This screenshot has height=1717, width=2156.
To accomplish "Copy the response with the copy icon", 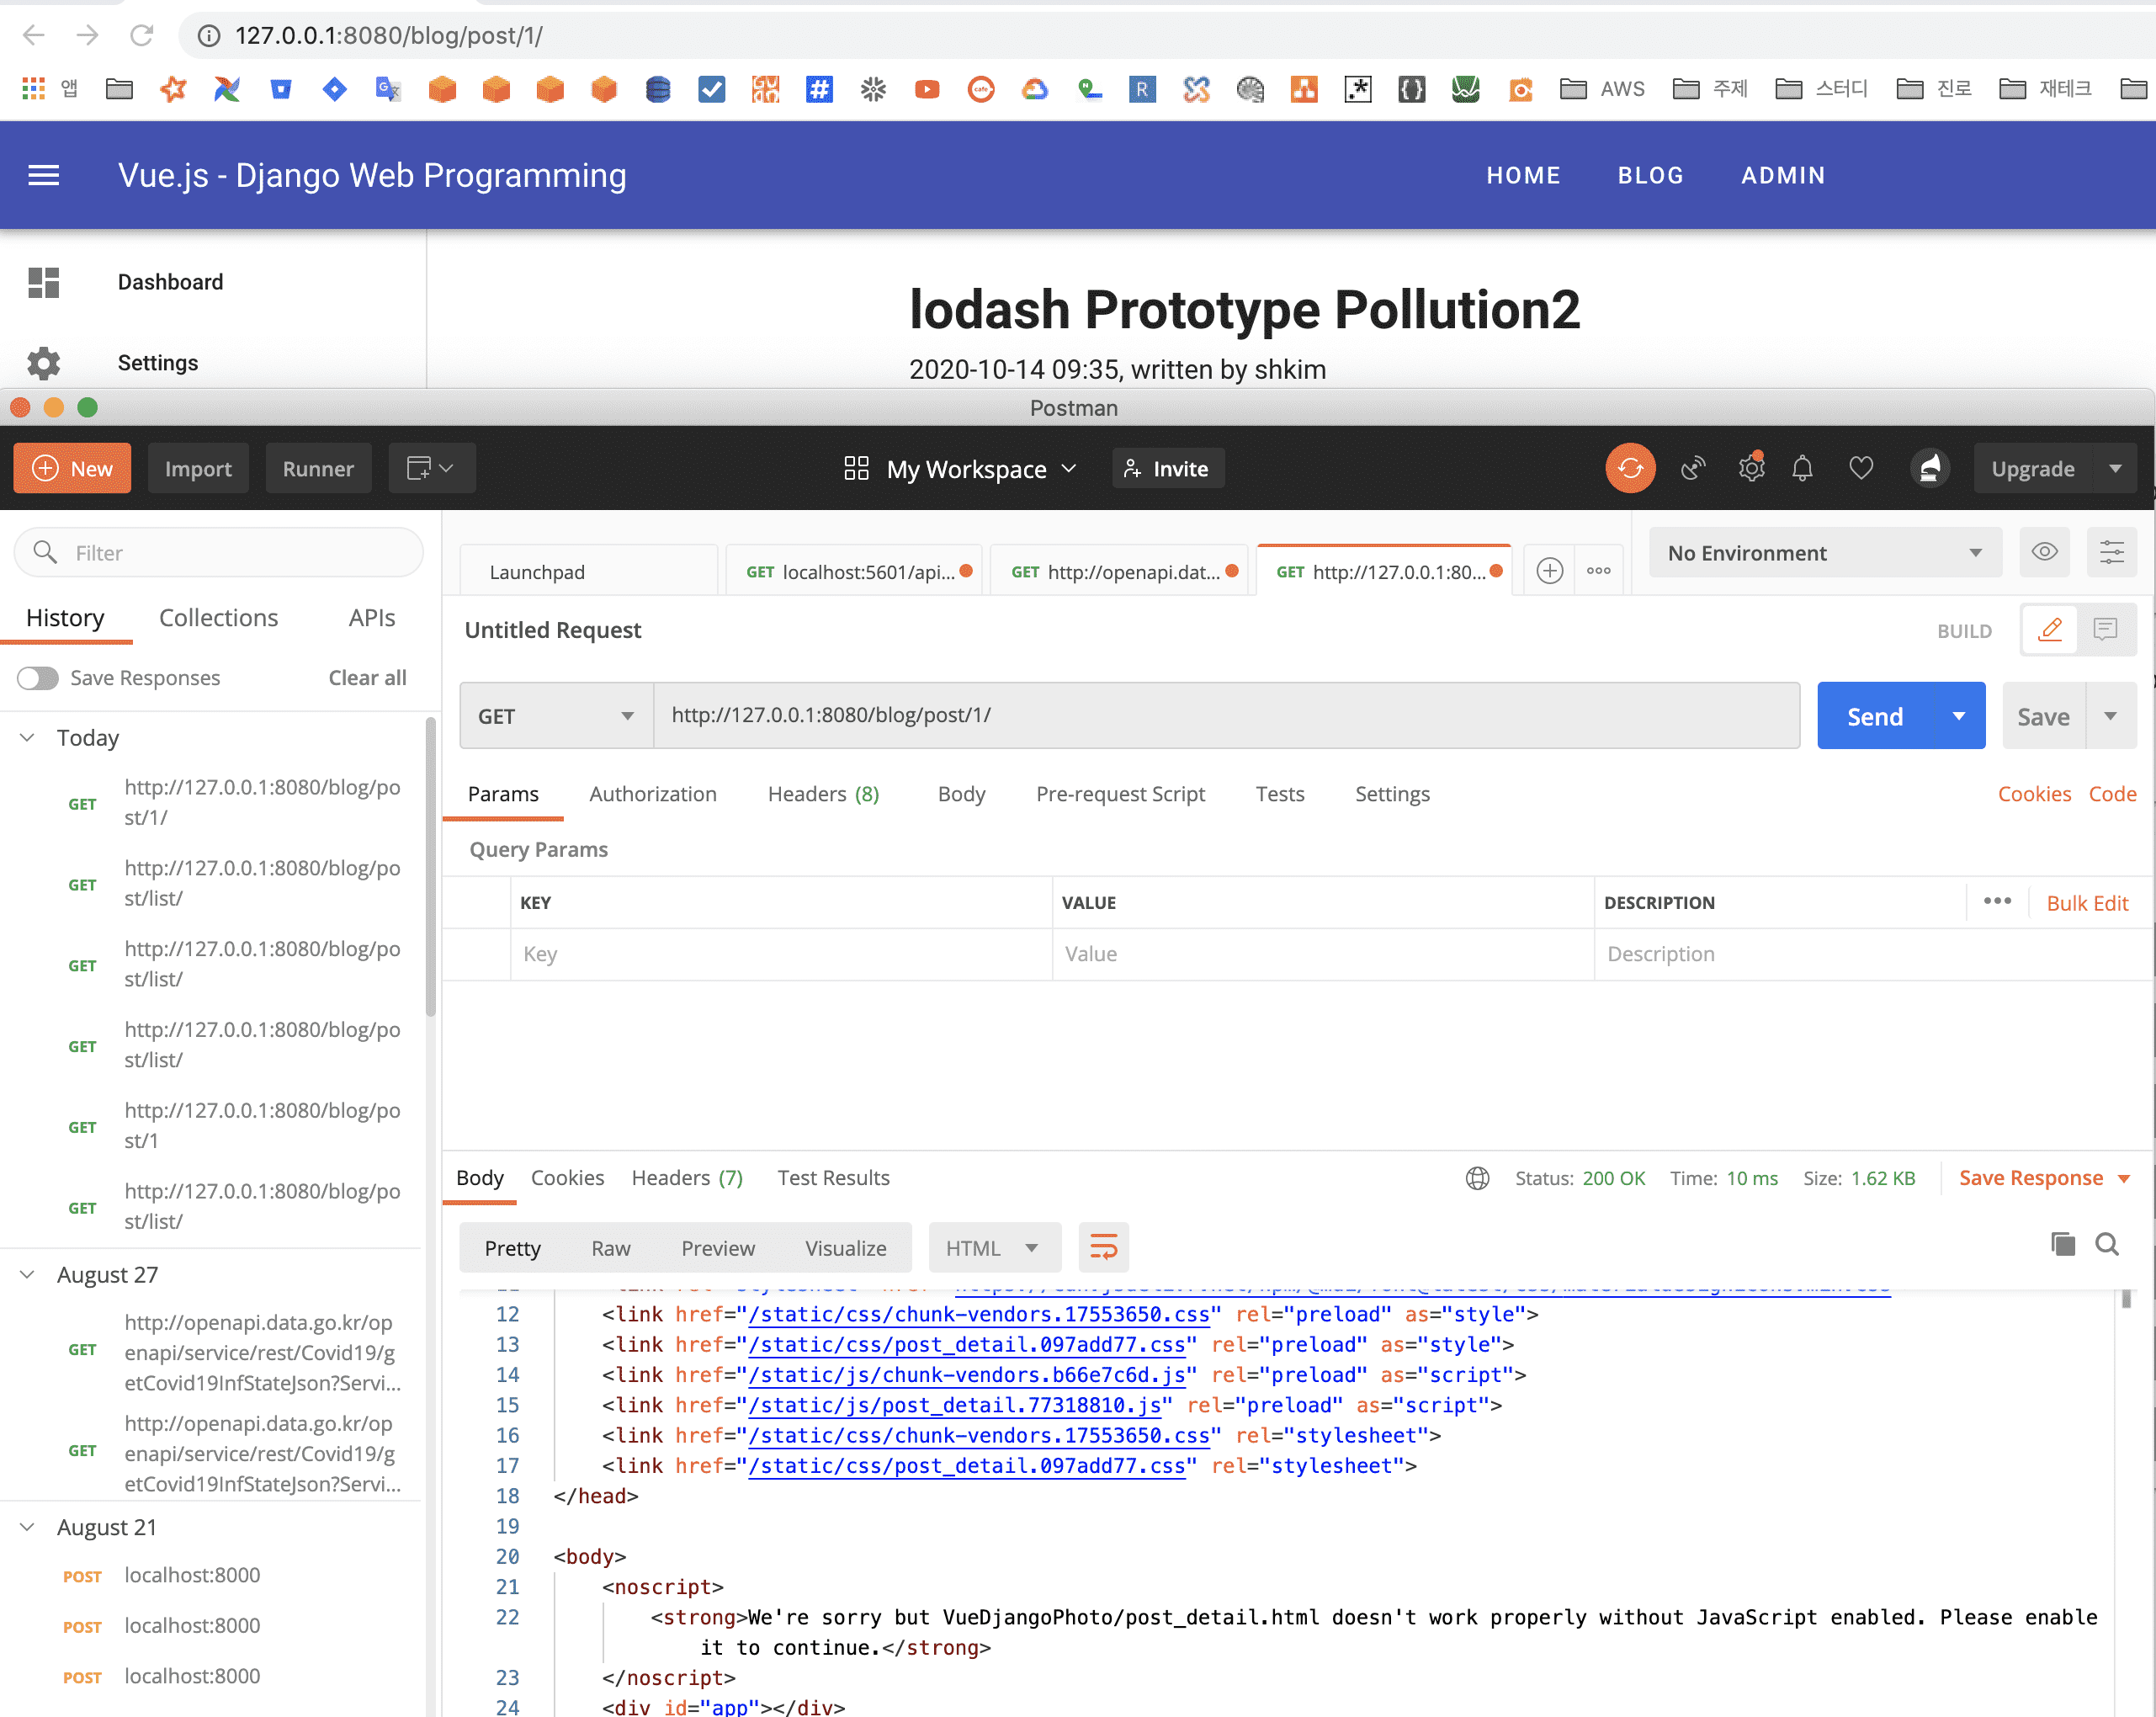I will (x=2062, y=1244).
